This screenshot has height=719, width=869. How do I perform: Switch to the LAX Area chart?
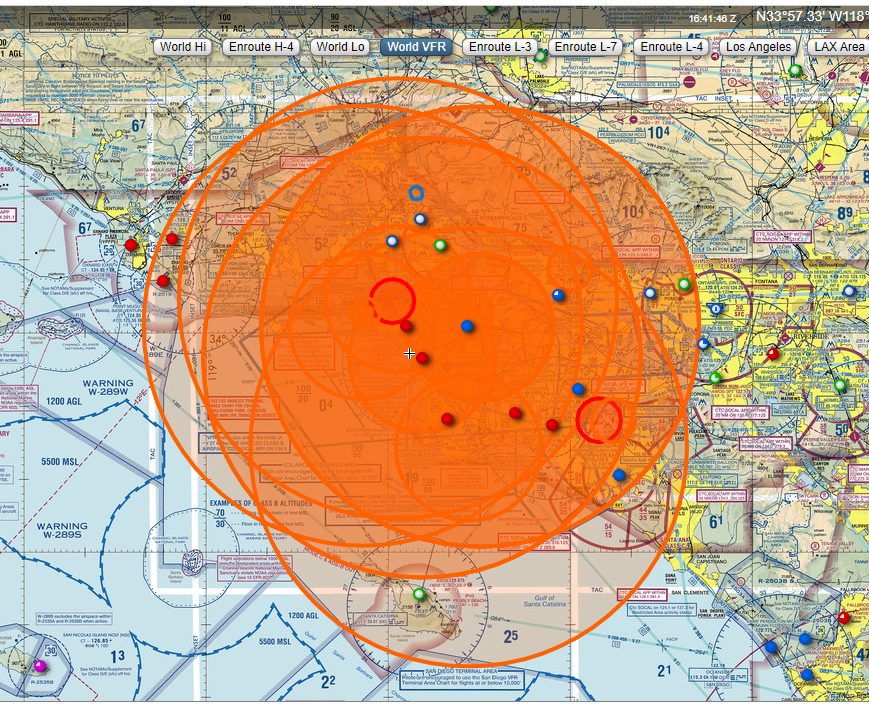(839, 47)
